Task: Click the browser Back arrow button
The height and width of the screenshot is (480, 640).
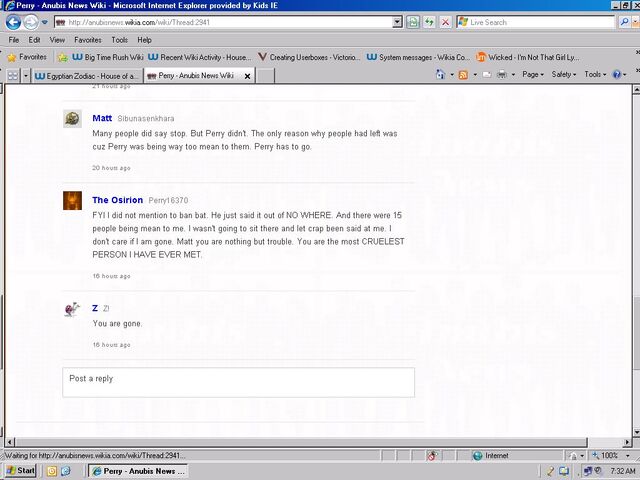Action: click(x=13, y=22)
